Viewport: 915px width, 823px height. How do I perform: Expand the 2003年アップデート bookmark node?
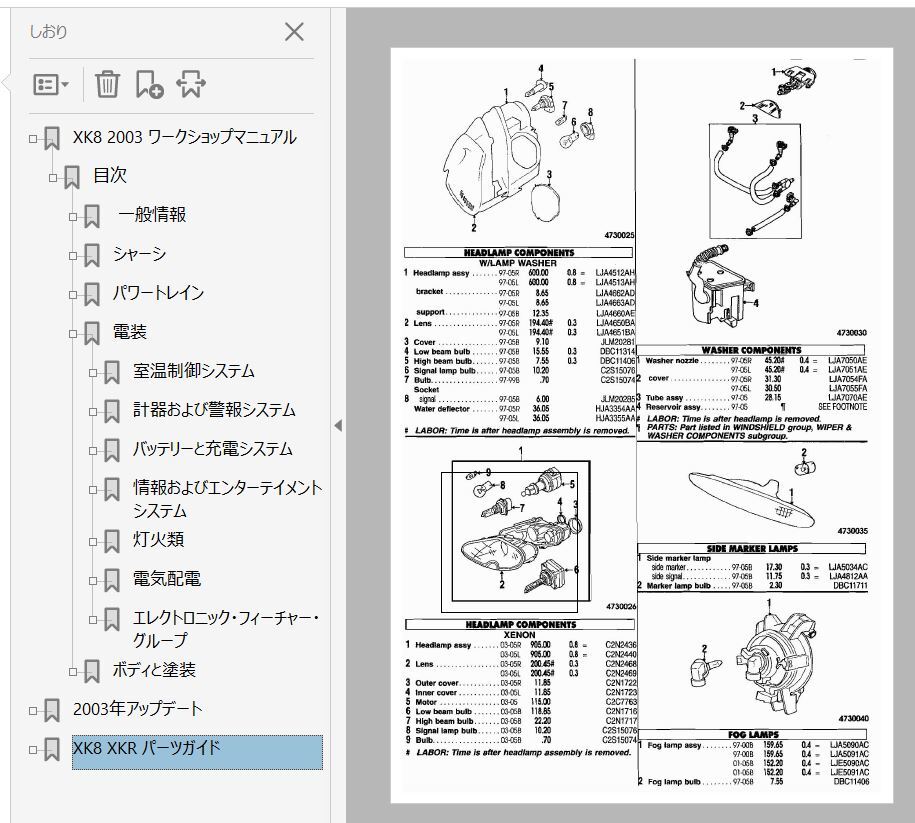pos(33,711)
